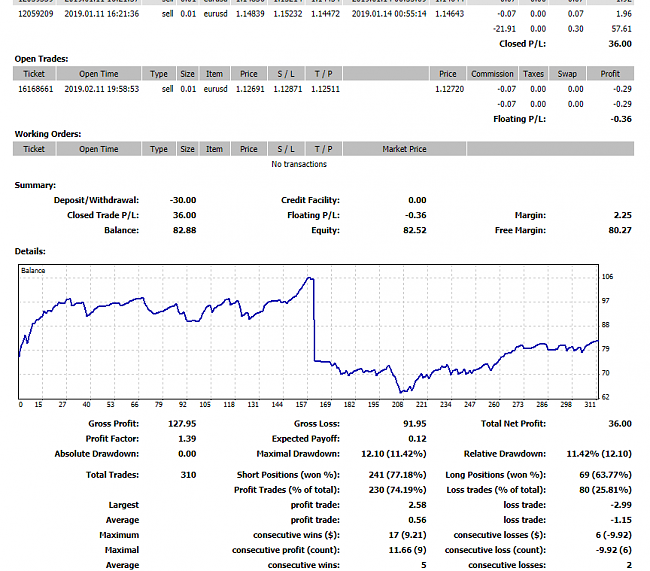Viewport: 650px width, 571px height.
Task: Click the Gross Loss value 91.95
Action: pos(415,424)
